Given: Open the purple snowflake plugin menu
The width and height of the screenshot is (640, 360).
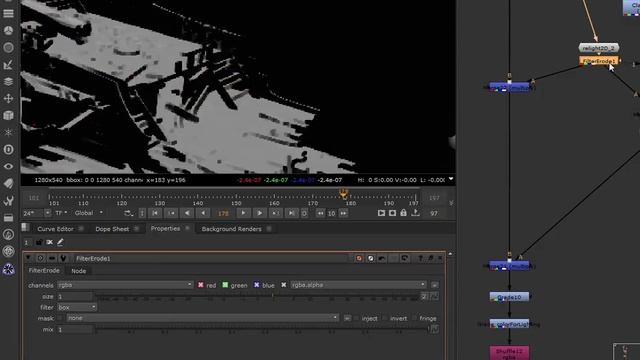Looking at the screenshot, I should [8, 269].
